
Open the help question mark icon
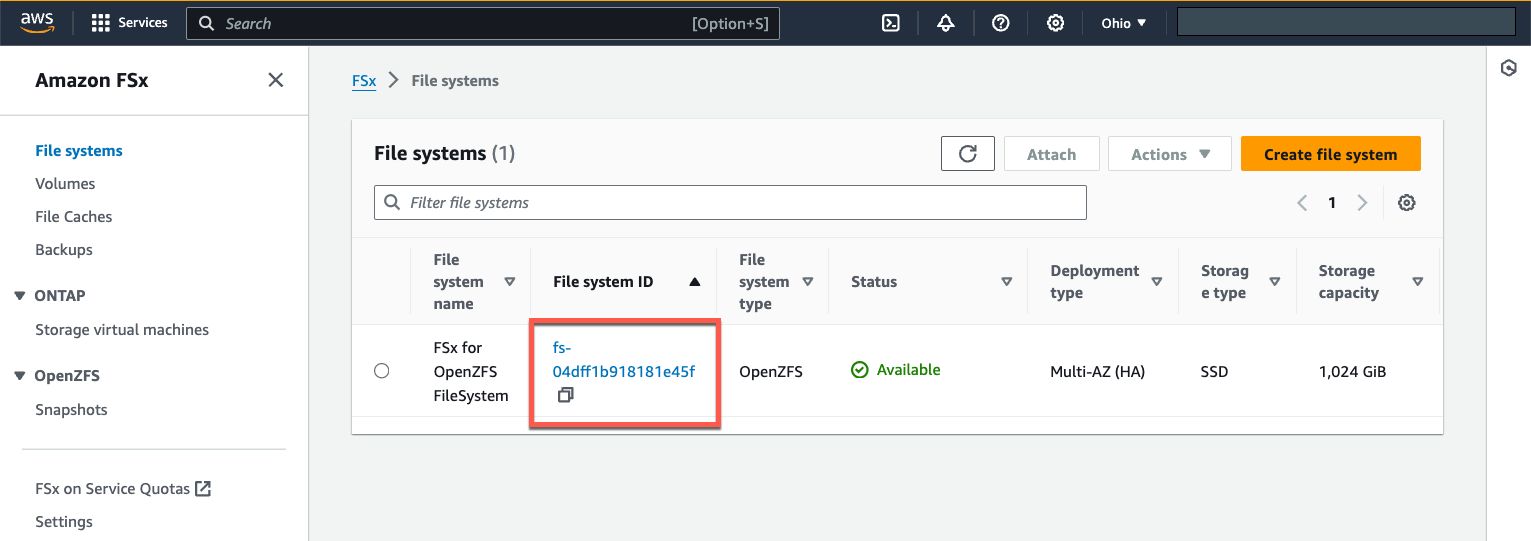coord(1000,23)
